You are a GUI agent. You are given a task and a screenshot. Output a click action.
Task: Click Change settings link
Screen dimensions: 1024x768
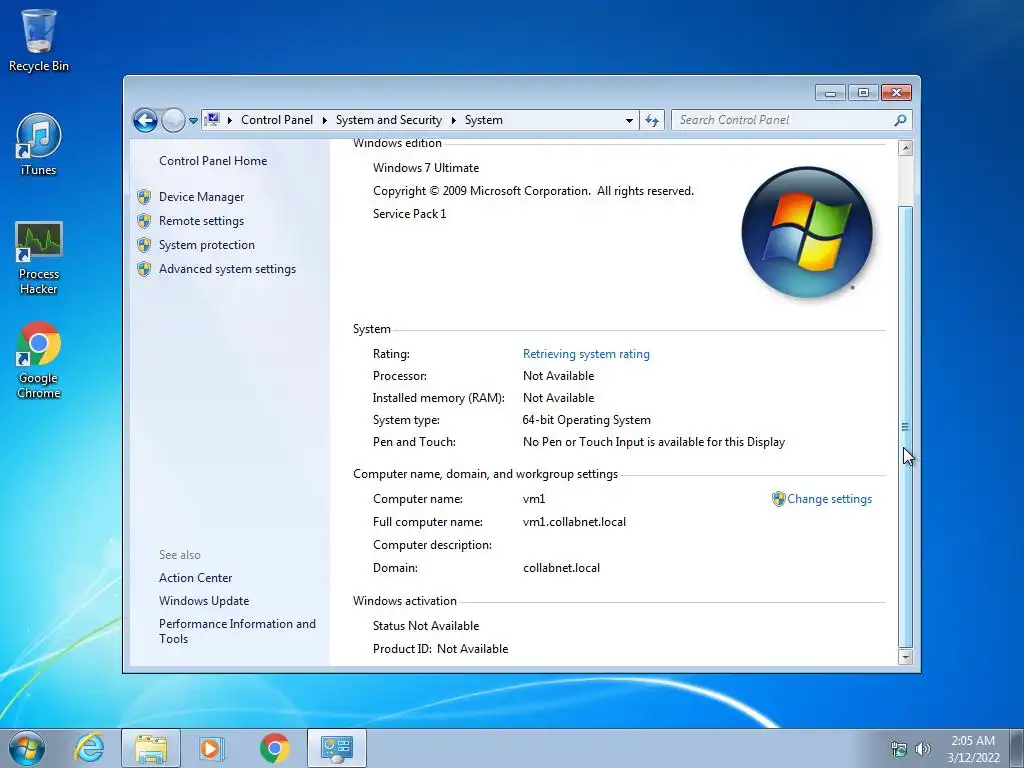point(829,499)
